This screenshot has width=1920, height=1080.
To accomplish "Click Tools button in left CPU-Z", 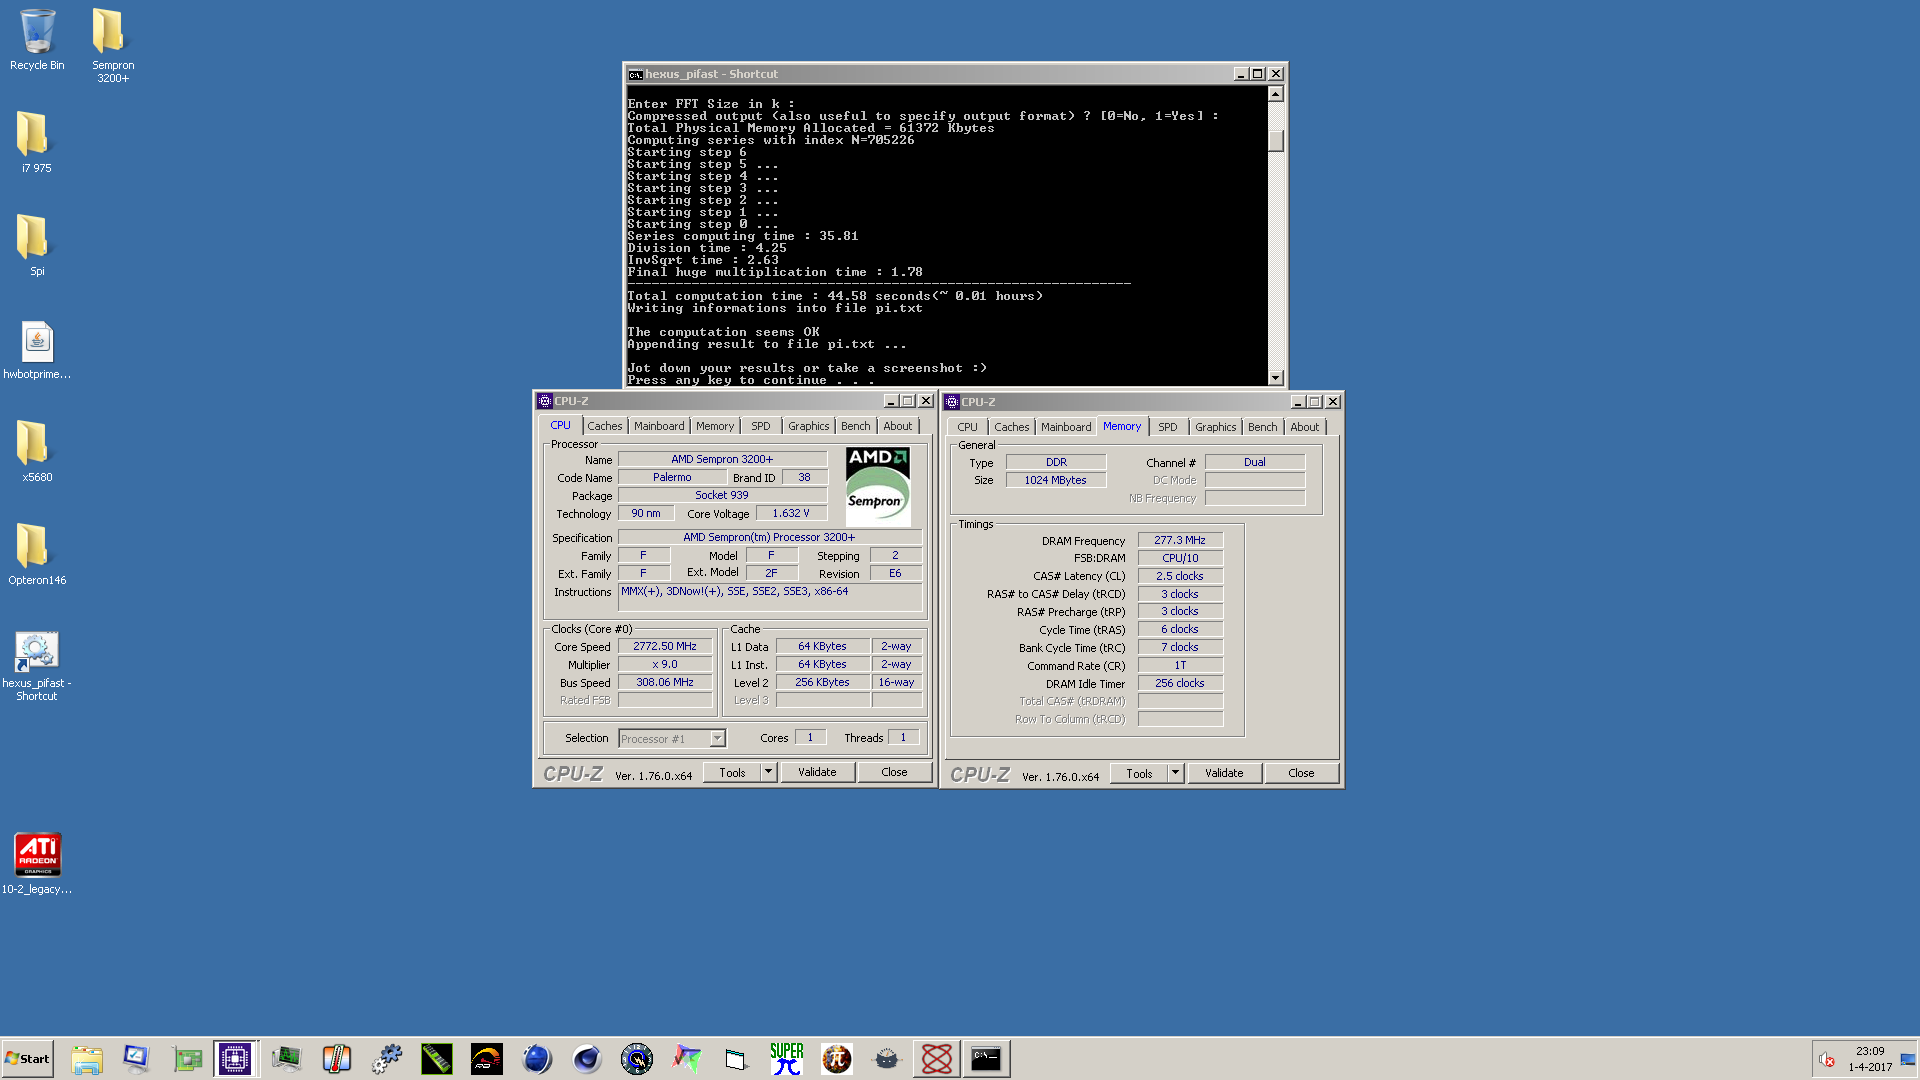I will tap(732, 772).
